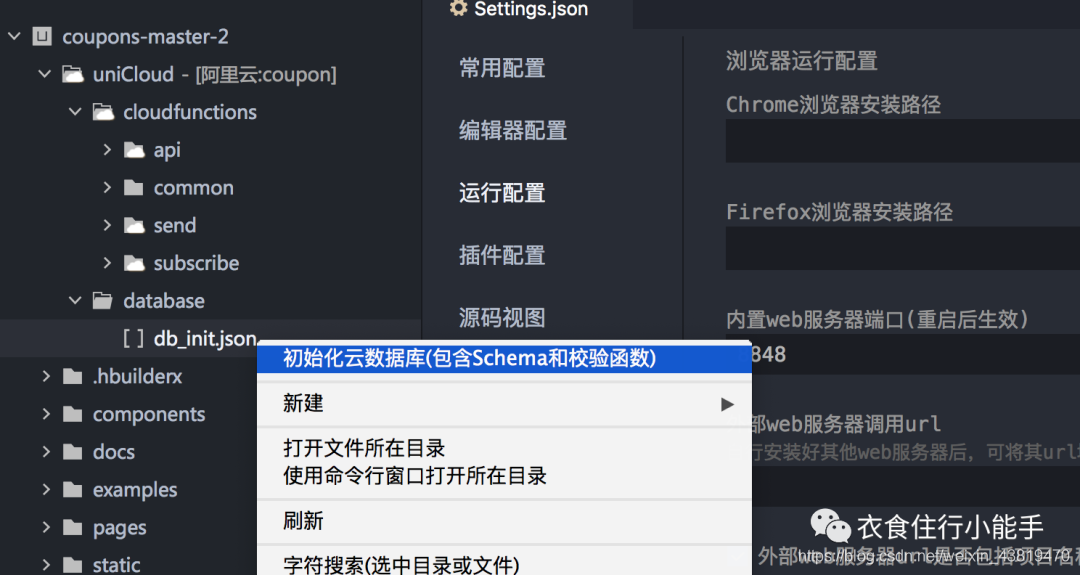Click the gear icon on Settings.json tab

(x=458, y=8)
